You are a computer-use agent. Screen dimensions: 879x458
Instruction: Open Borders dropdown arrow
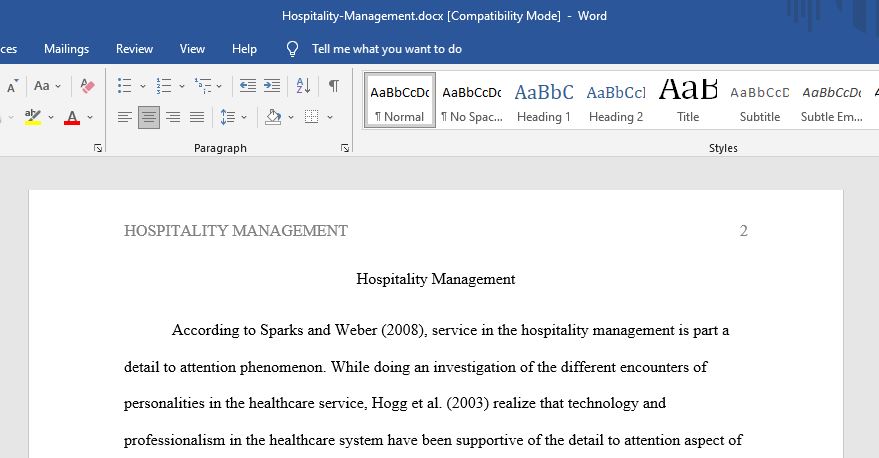330,117
